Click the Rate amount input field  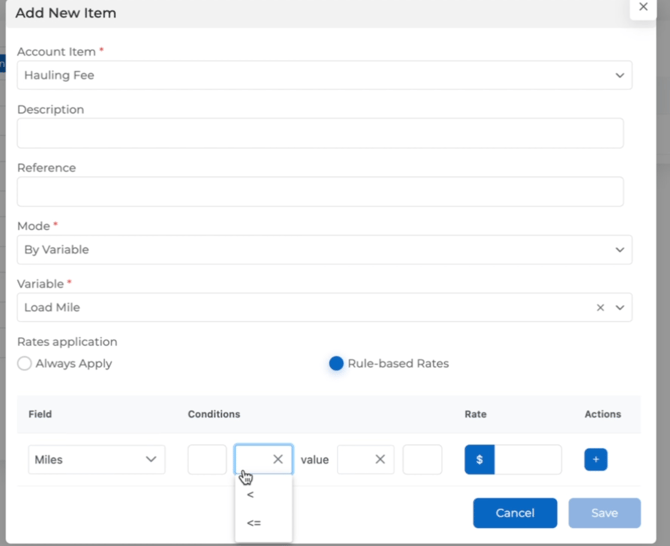point(527,460)
